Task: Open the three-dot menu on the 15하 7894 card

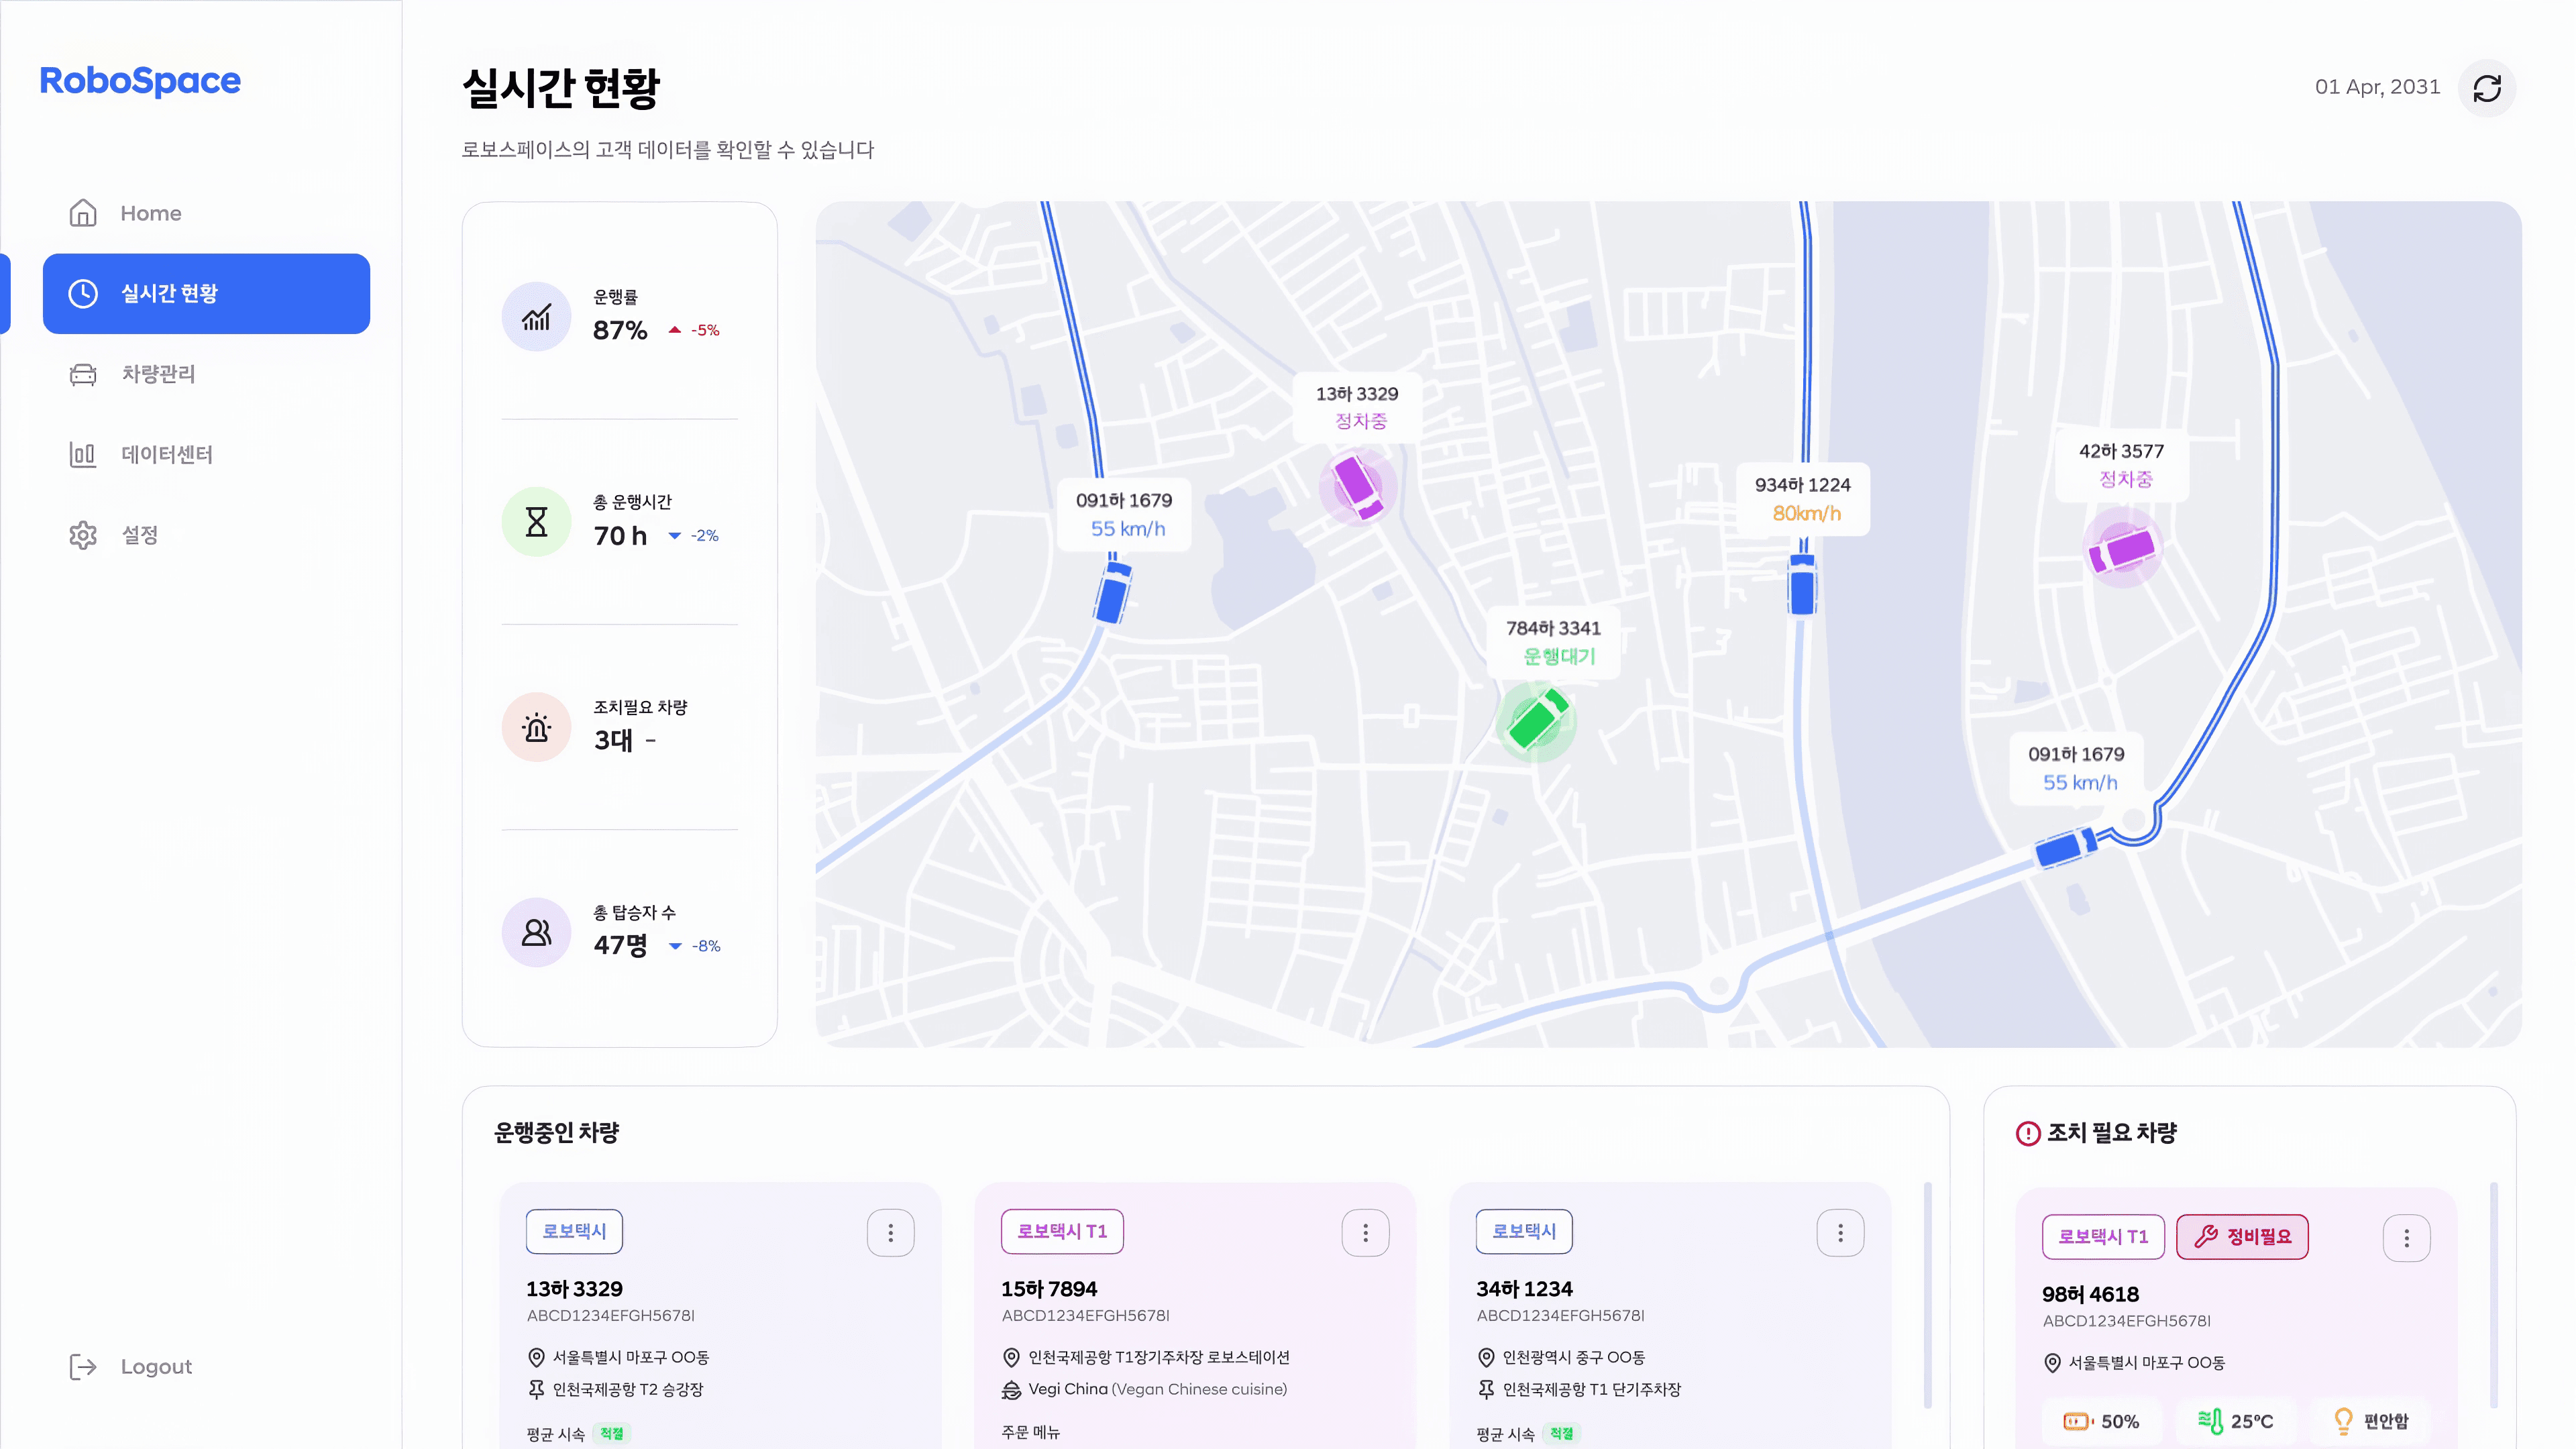Action: click(x=1365, y=1233)
